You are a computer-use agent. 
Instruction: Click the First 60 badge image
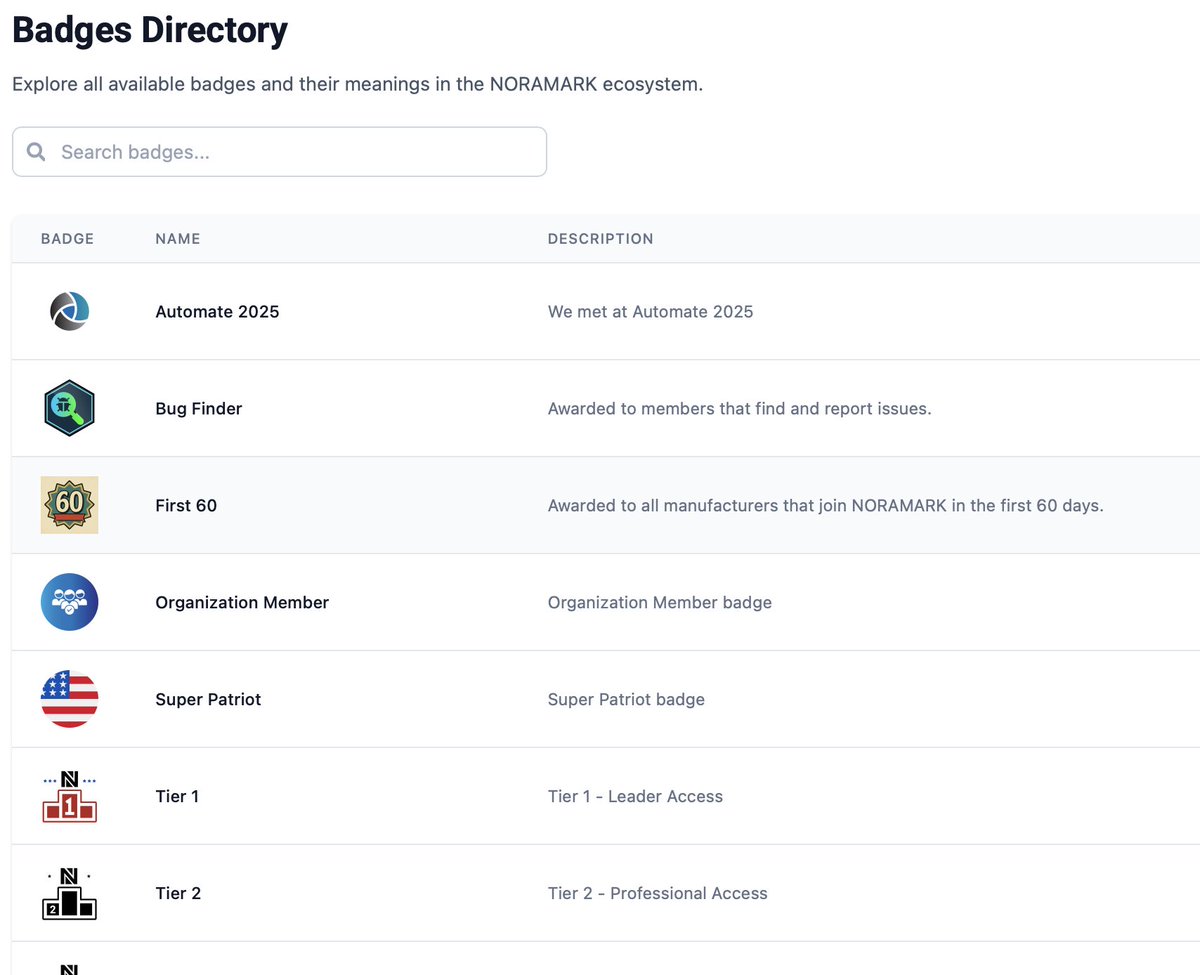[x=69, y=505]
